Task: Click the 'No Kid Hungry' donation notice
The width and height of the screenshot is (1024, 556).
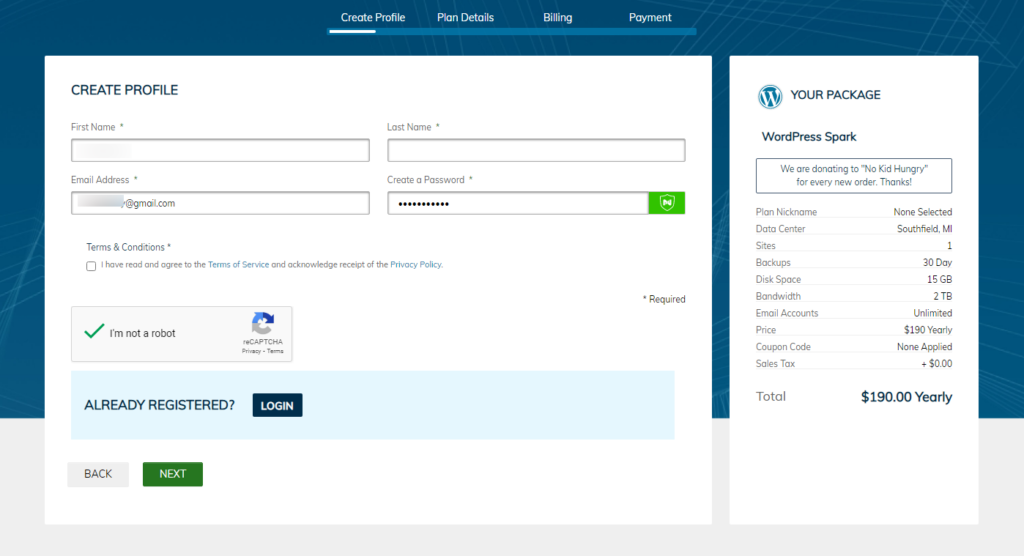Action: pyautogui.click(x=854, y=175)
